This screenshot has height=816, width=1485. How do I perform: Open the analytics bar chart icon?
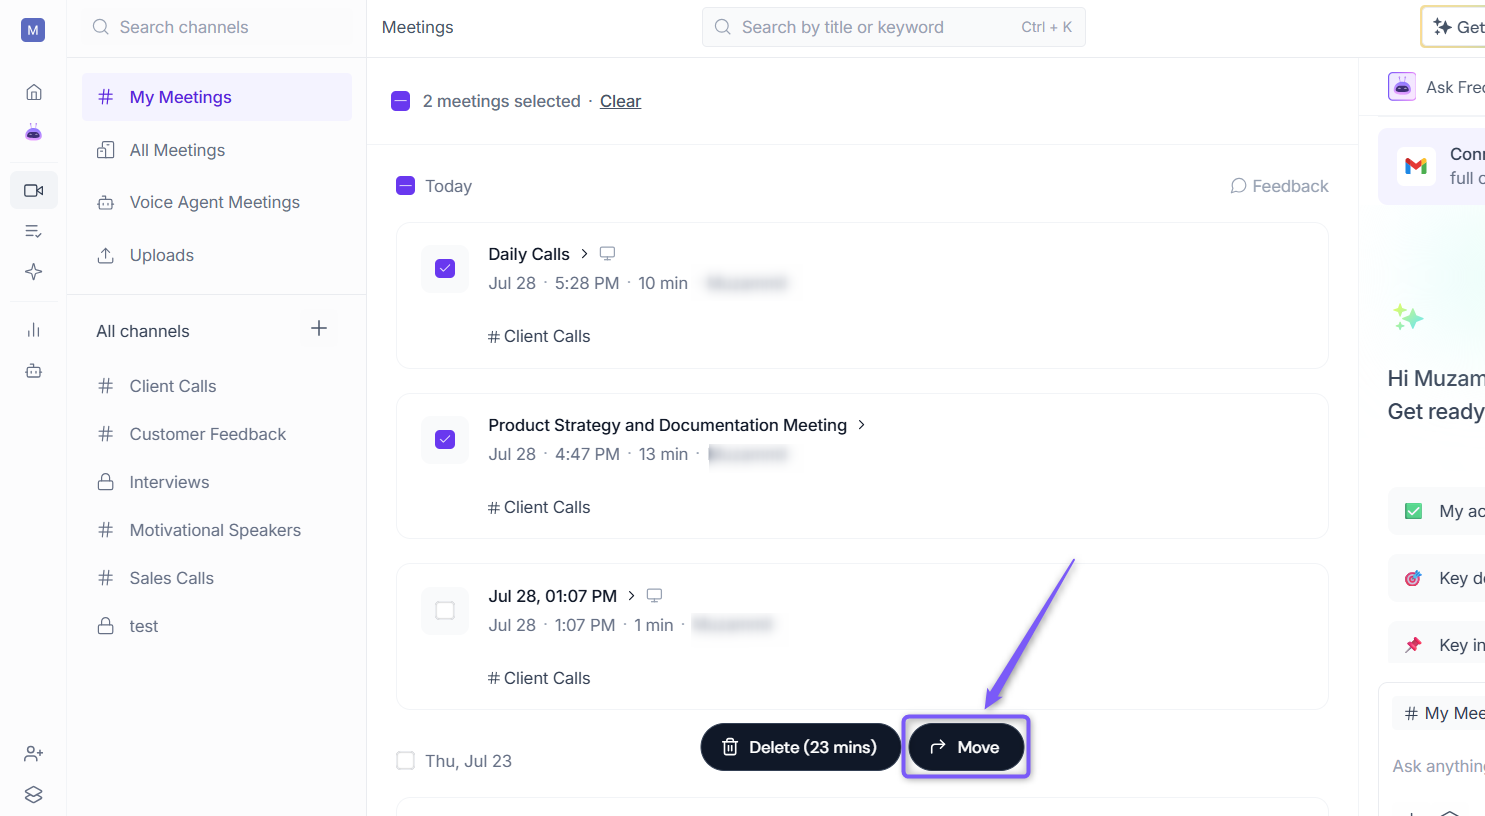(x=34, y=330)
